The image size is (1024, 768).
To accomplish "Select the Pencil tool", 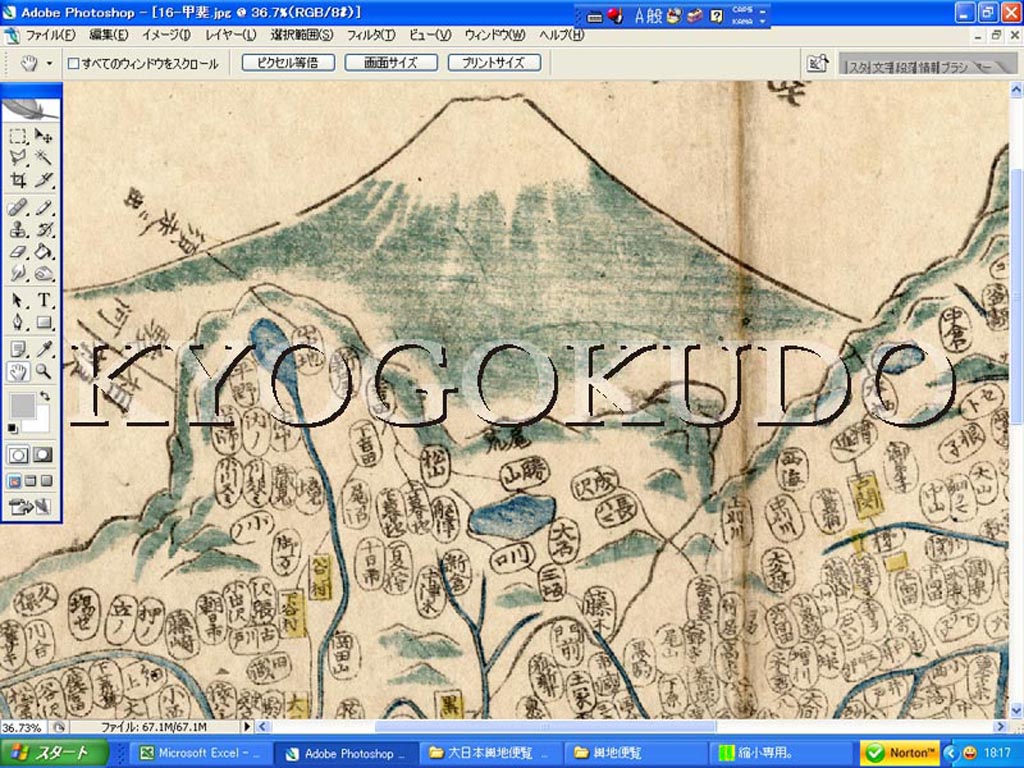I will point(43,208).
